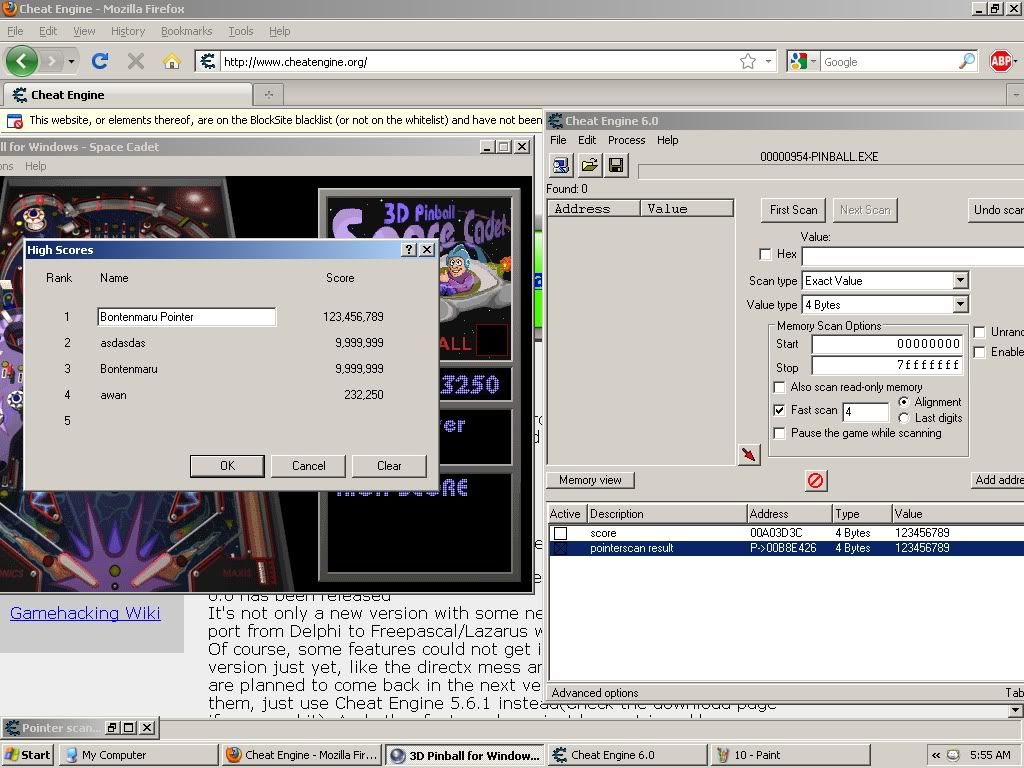Edit the Stop memory address field
This screenshot has width=1024, height=768.
click(887, 365)
